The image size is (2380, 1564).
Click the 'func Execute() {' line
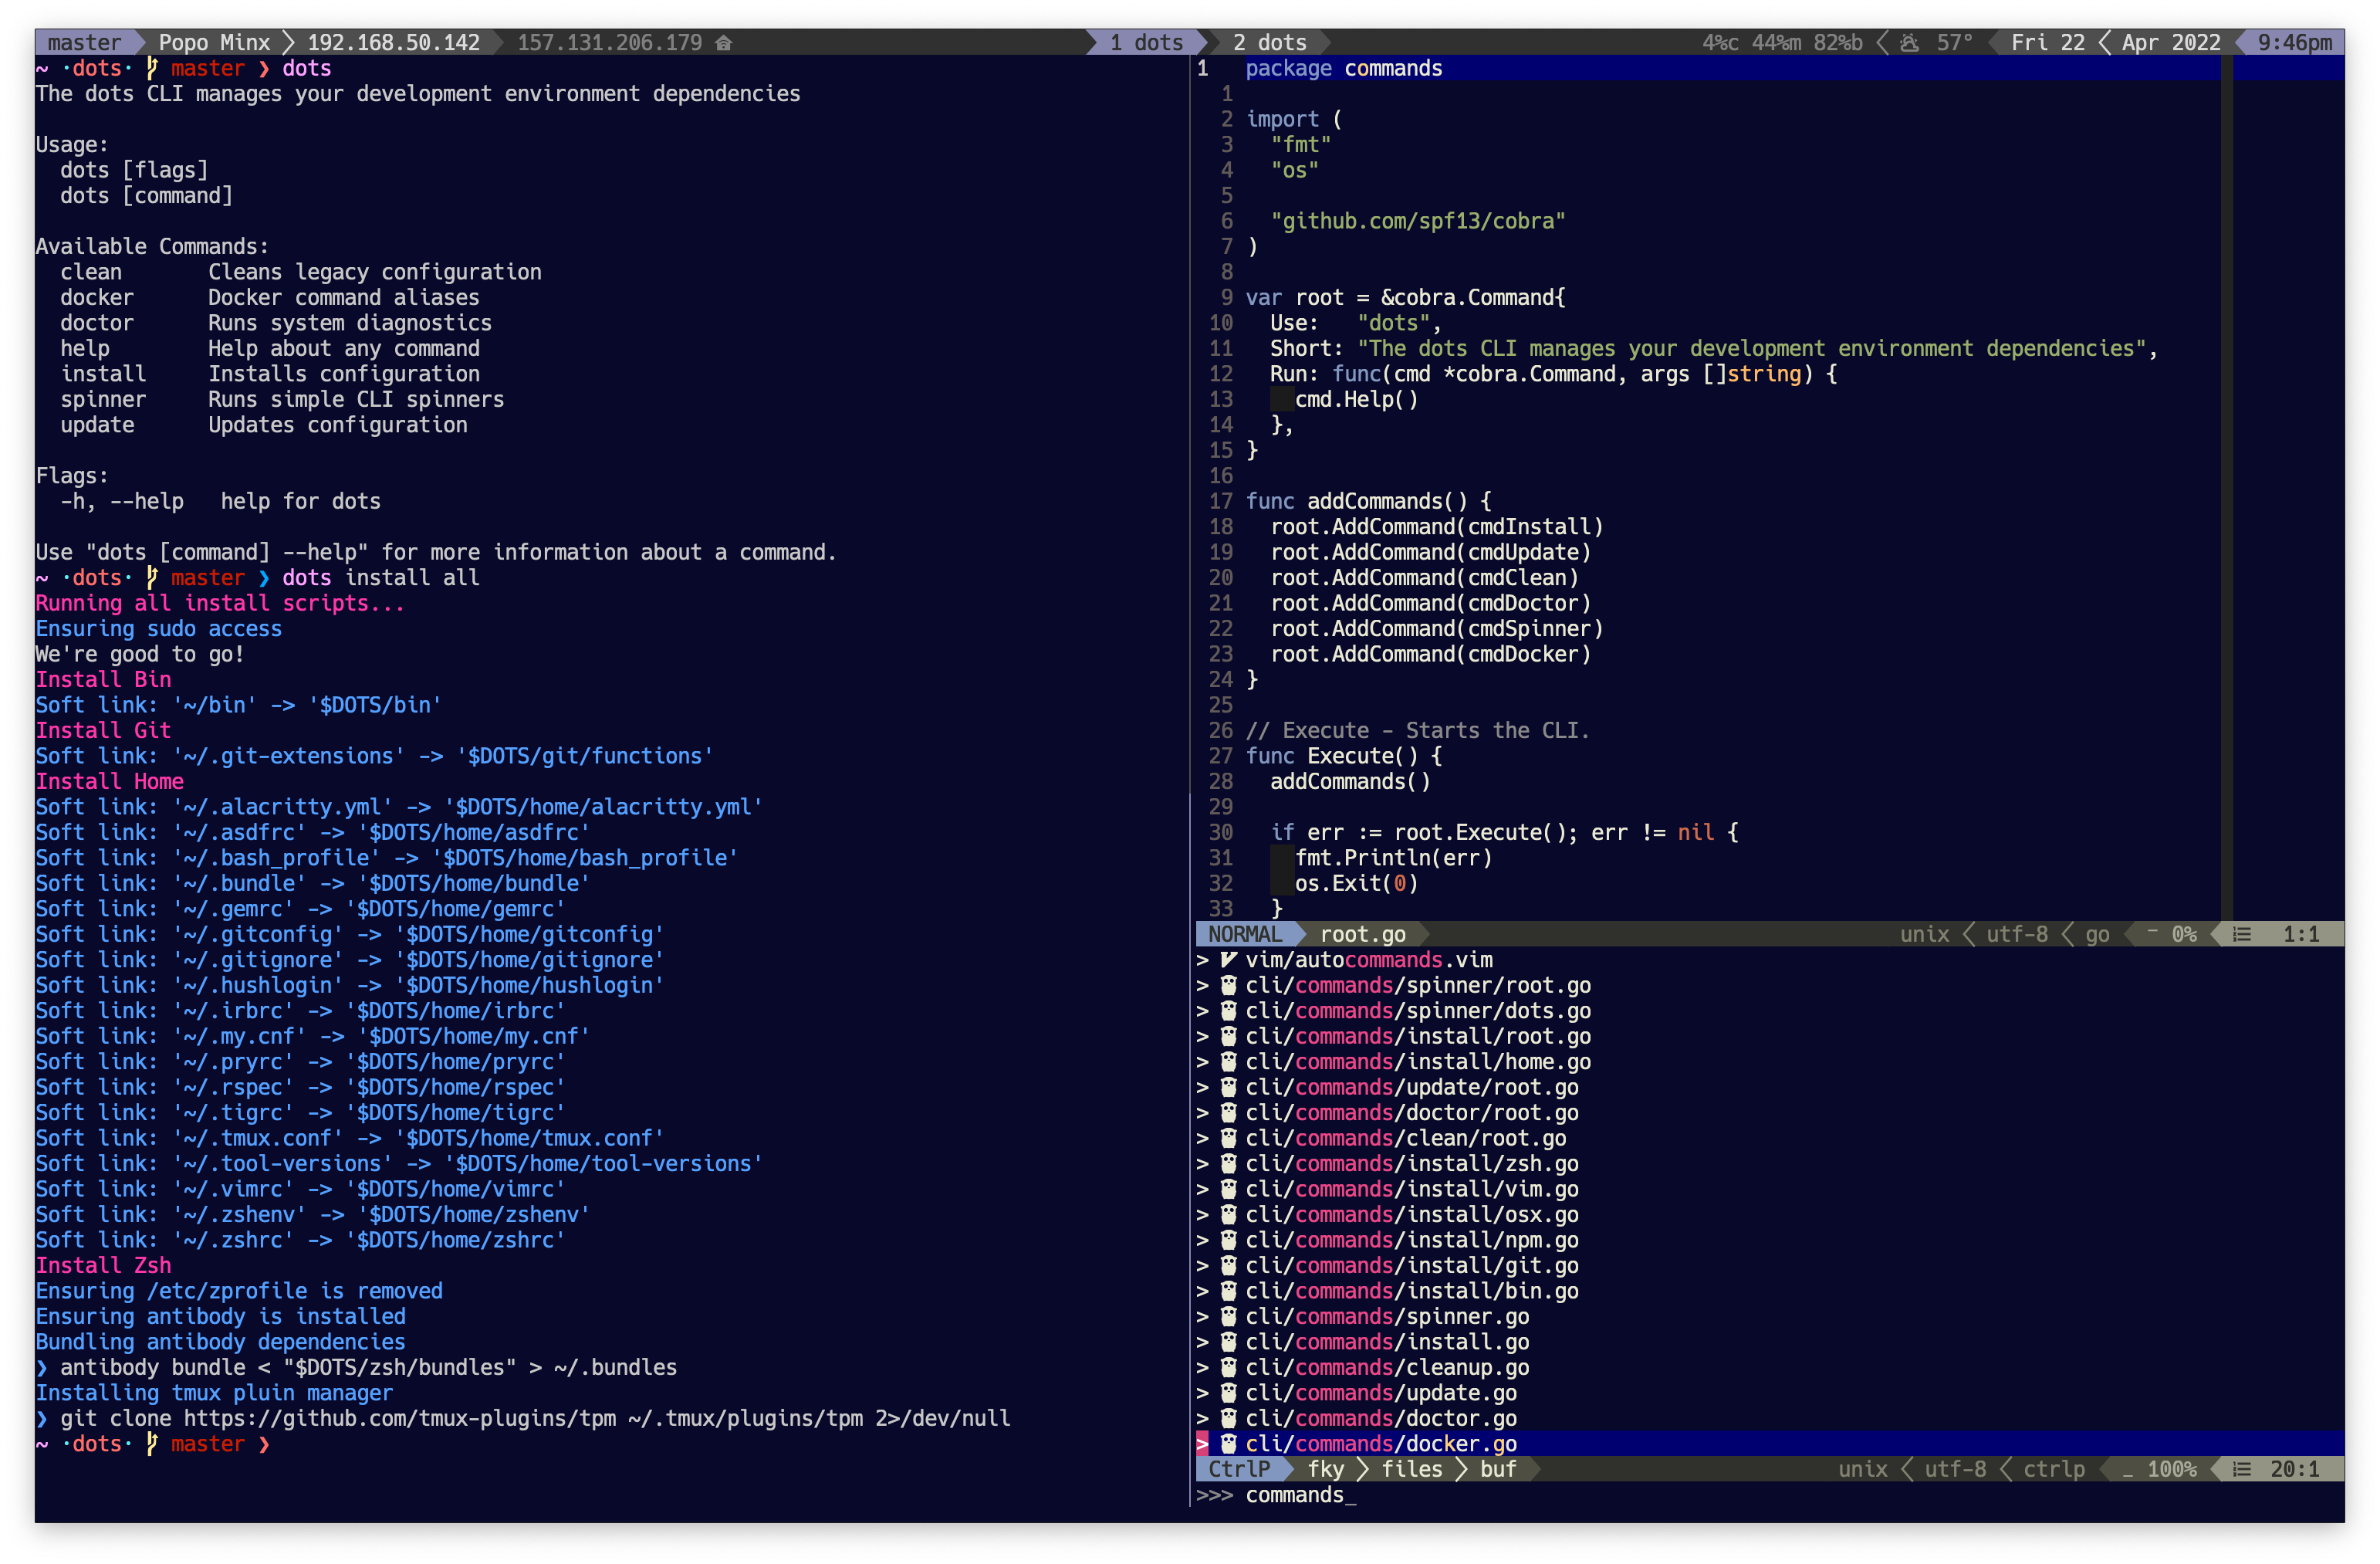pos(1344,756)
